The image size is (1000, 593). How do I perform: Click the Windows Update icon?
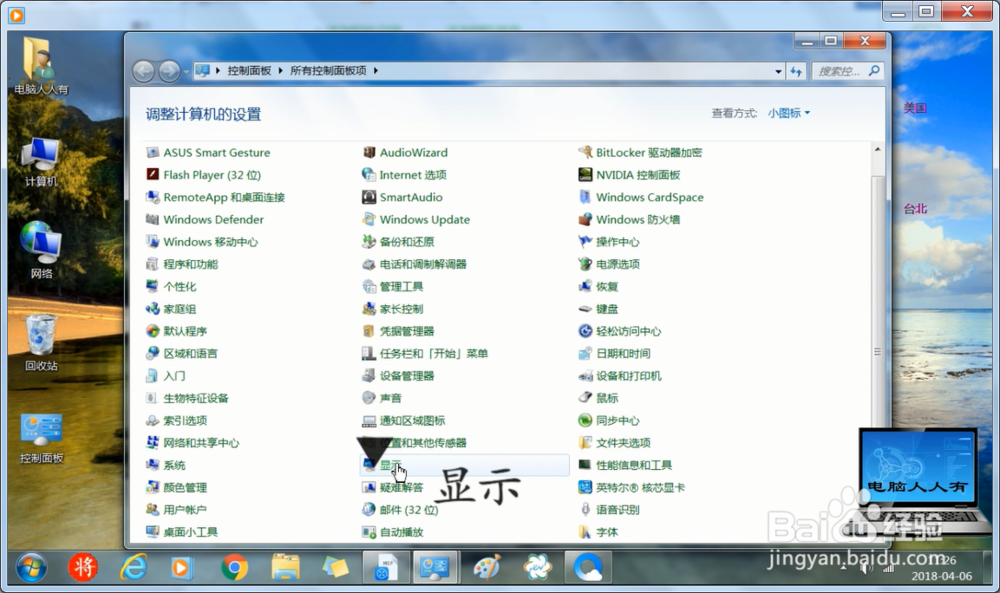[x=369, y=219]
